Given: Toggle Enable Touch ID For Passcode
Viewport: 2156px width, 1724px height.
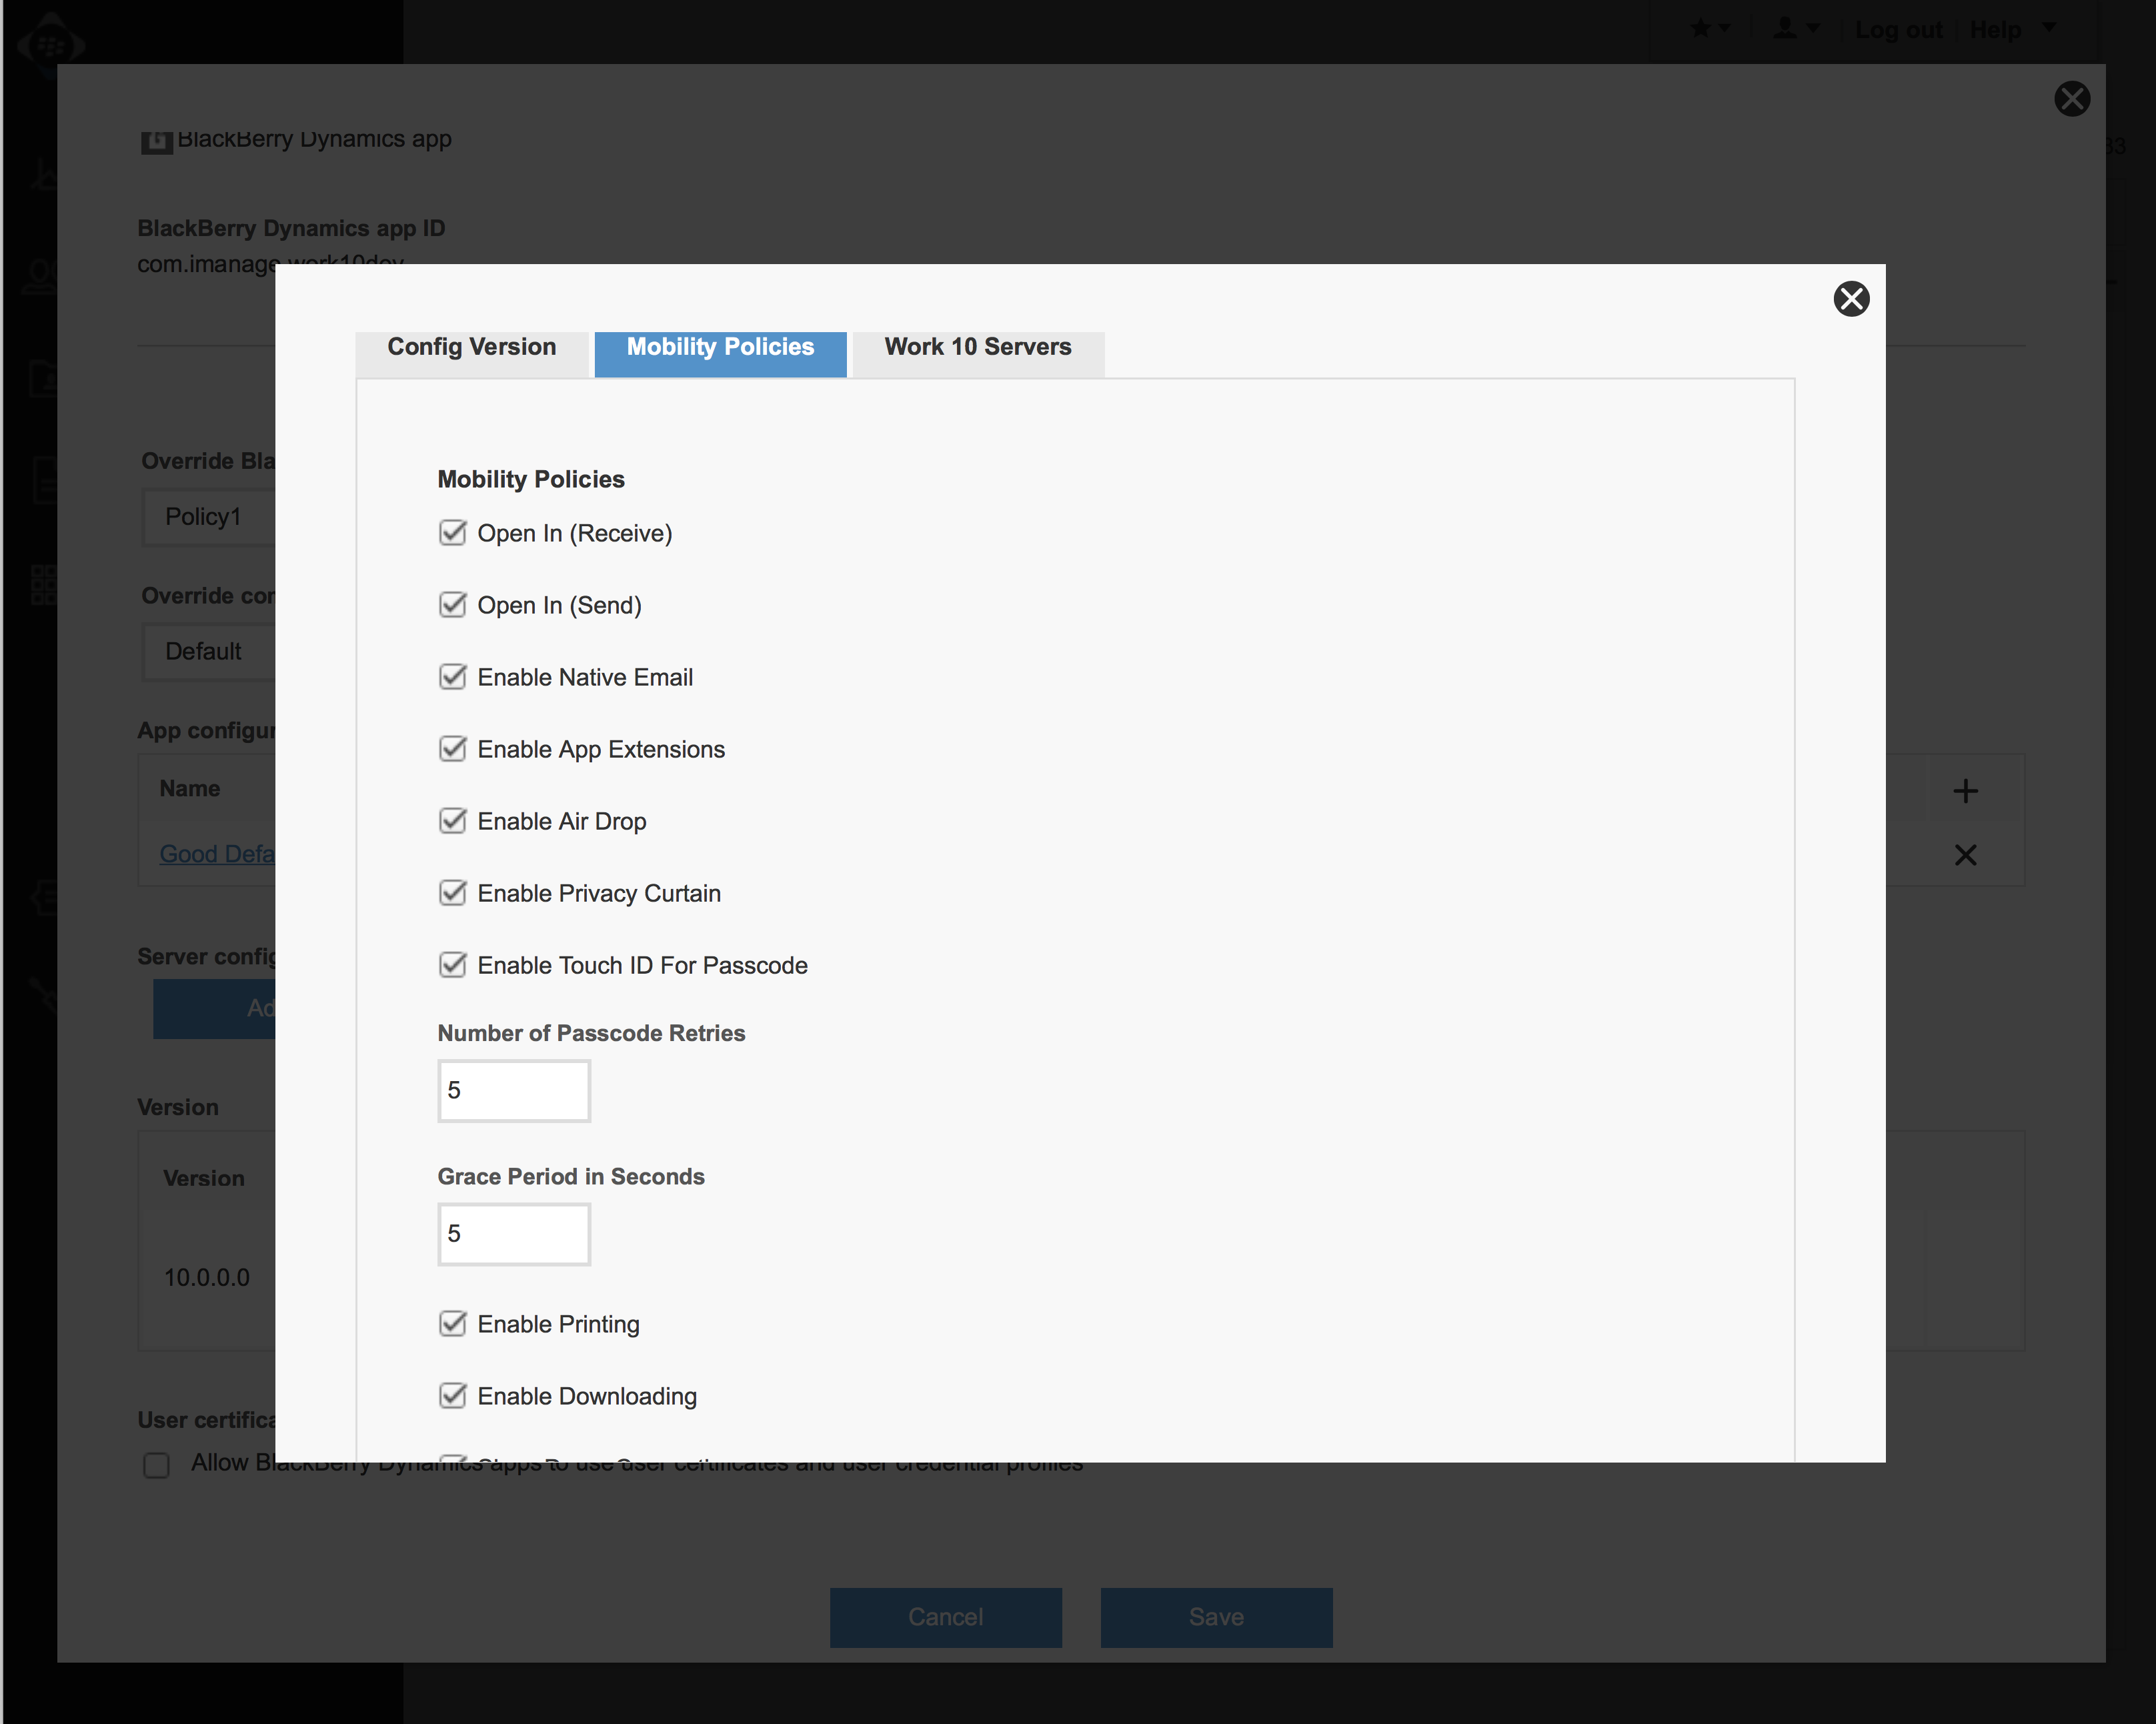Looking at the screenshot, I should point(453,965).
